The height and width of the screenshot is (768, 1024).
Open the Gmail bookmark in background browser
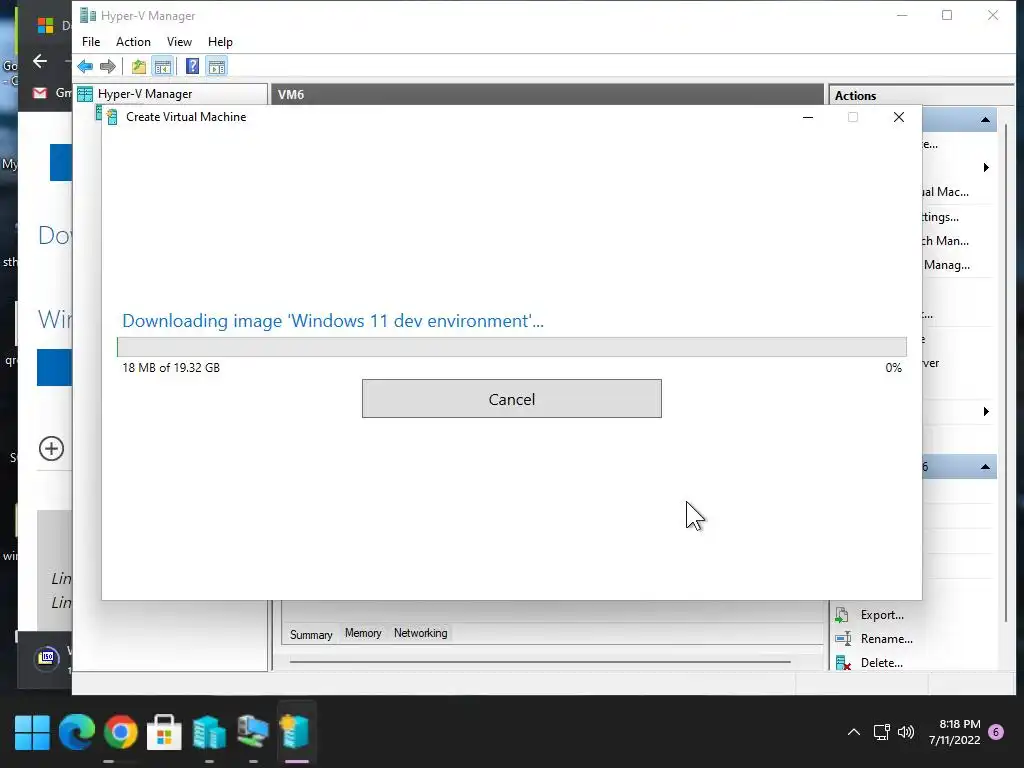point(52,93)
